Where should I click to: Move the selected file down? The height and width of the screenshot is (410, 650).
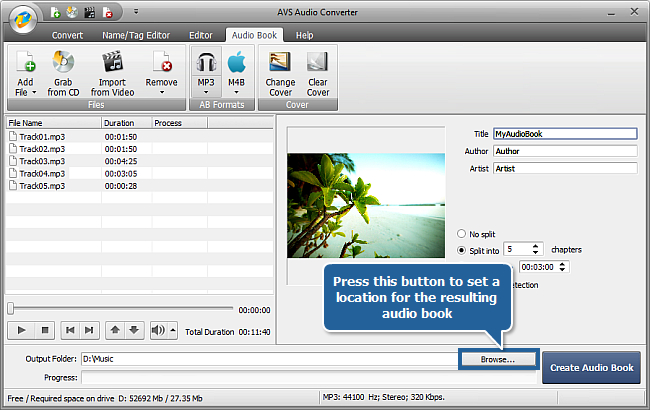pyautogui.click(x=134, y=330)
